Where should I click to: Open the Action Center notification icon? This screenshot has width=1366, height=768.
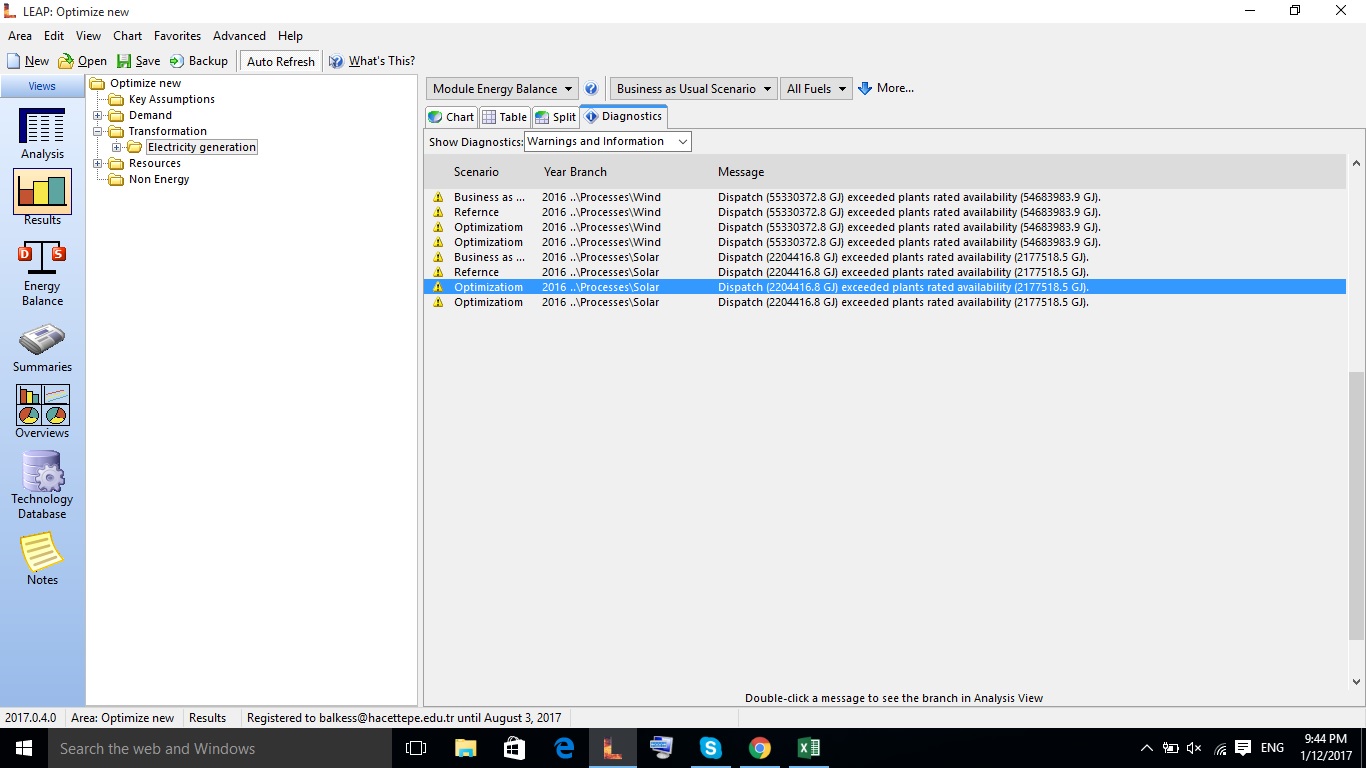click(1243, 748)
